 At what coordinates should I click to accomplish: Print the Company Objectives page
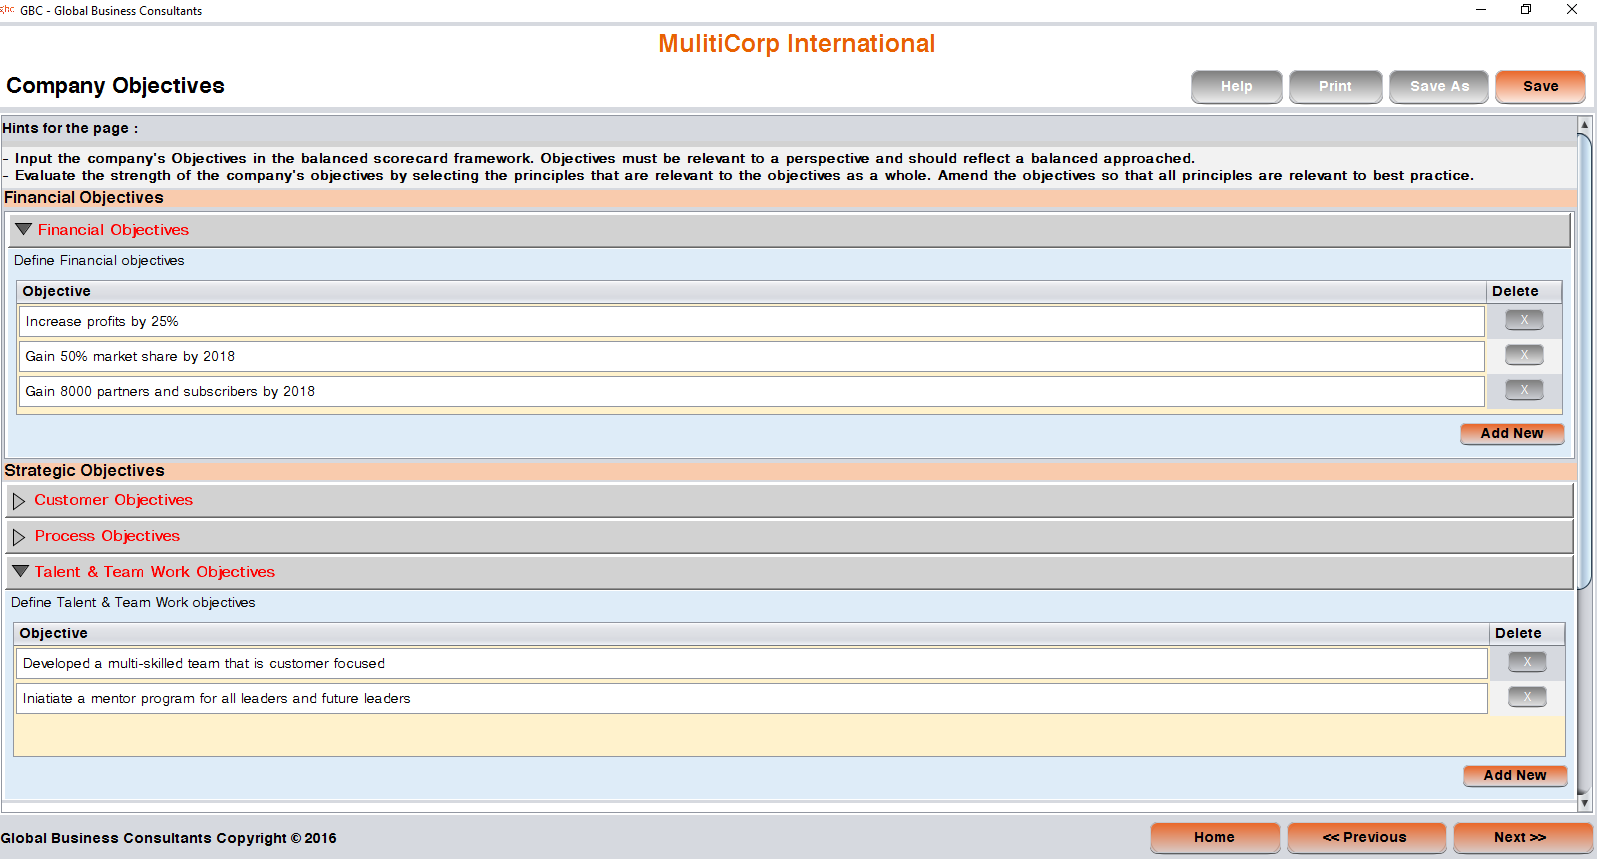coord(1335,87)
